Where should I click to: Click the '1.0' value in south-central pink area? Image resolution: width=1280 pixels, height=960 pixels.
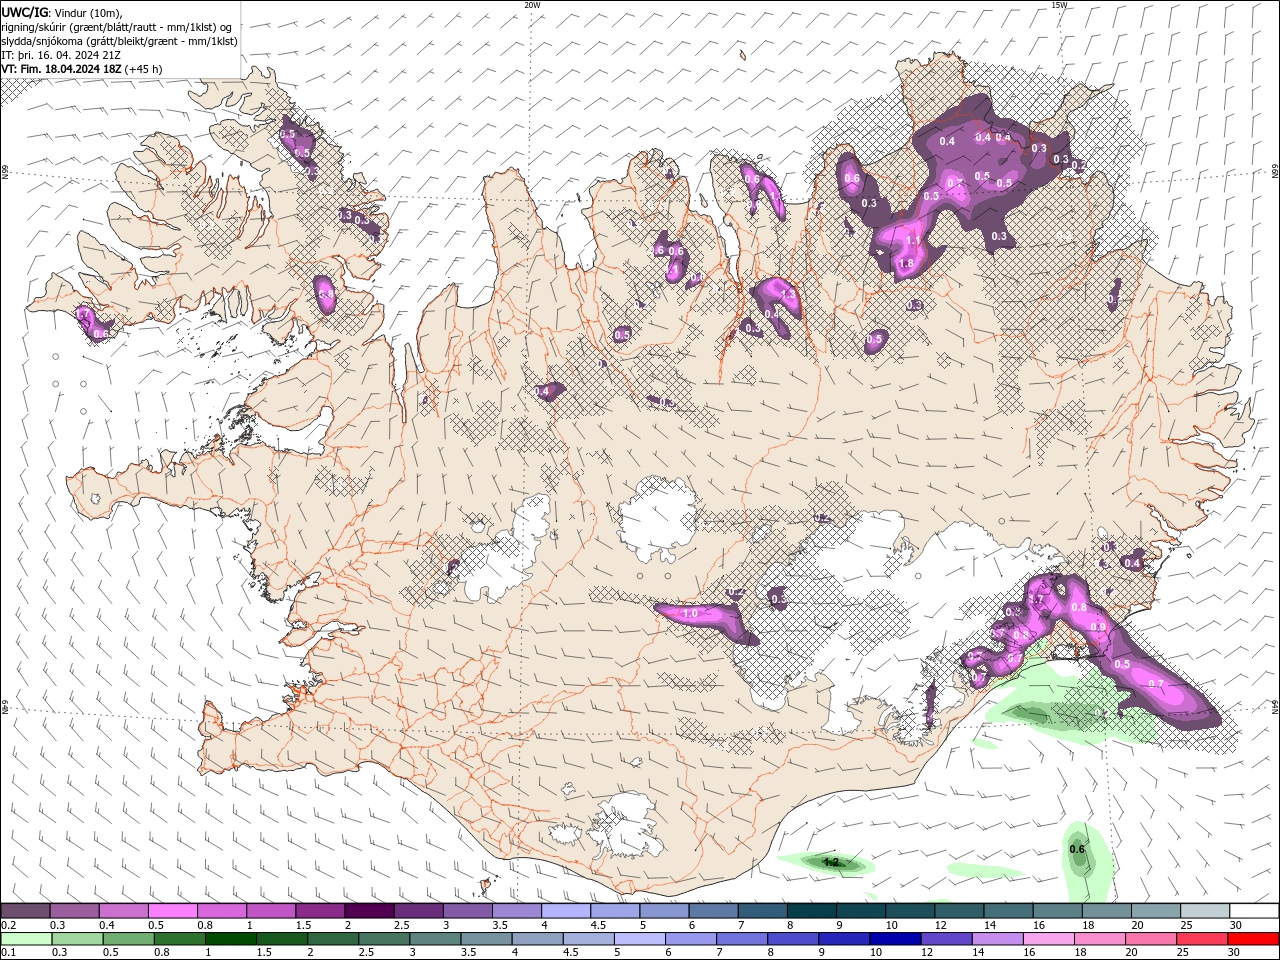(x=689, y=613)
